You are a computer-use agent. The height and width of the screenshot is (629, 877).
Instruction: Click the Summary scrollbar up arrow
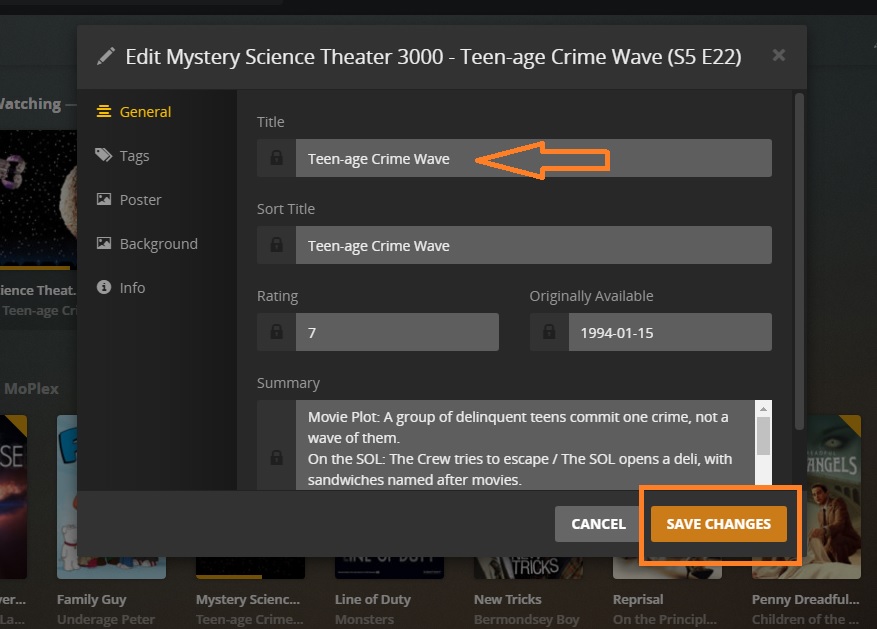tap(763, 409)
